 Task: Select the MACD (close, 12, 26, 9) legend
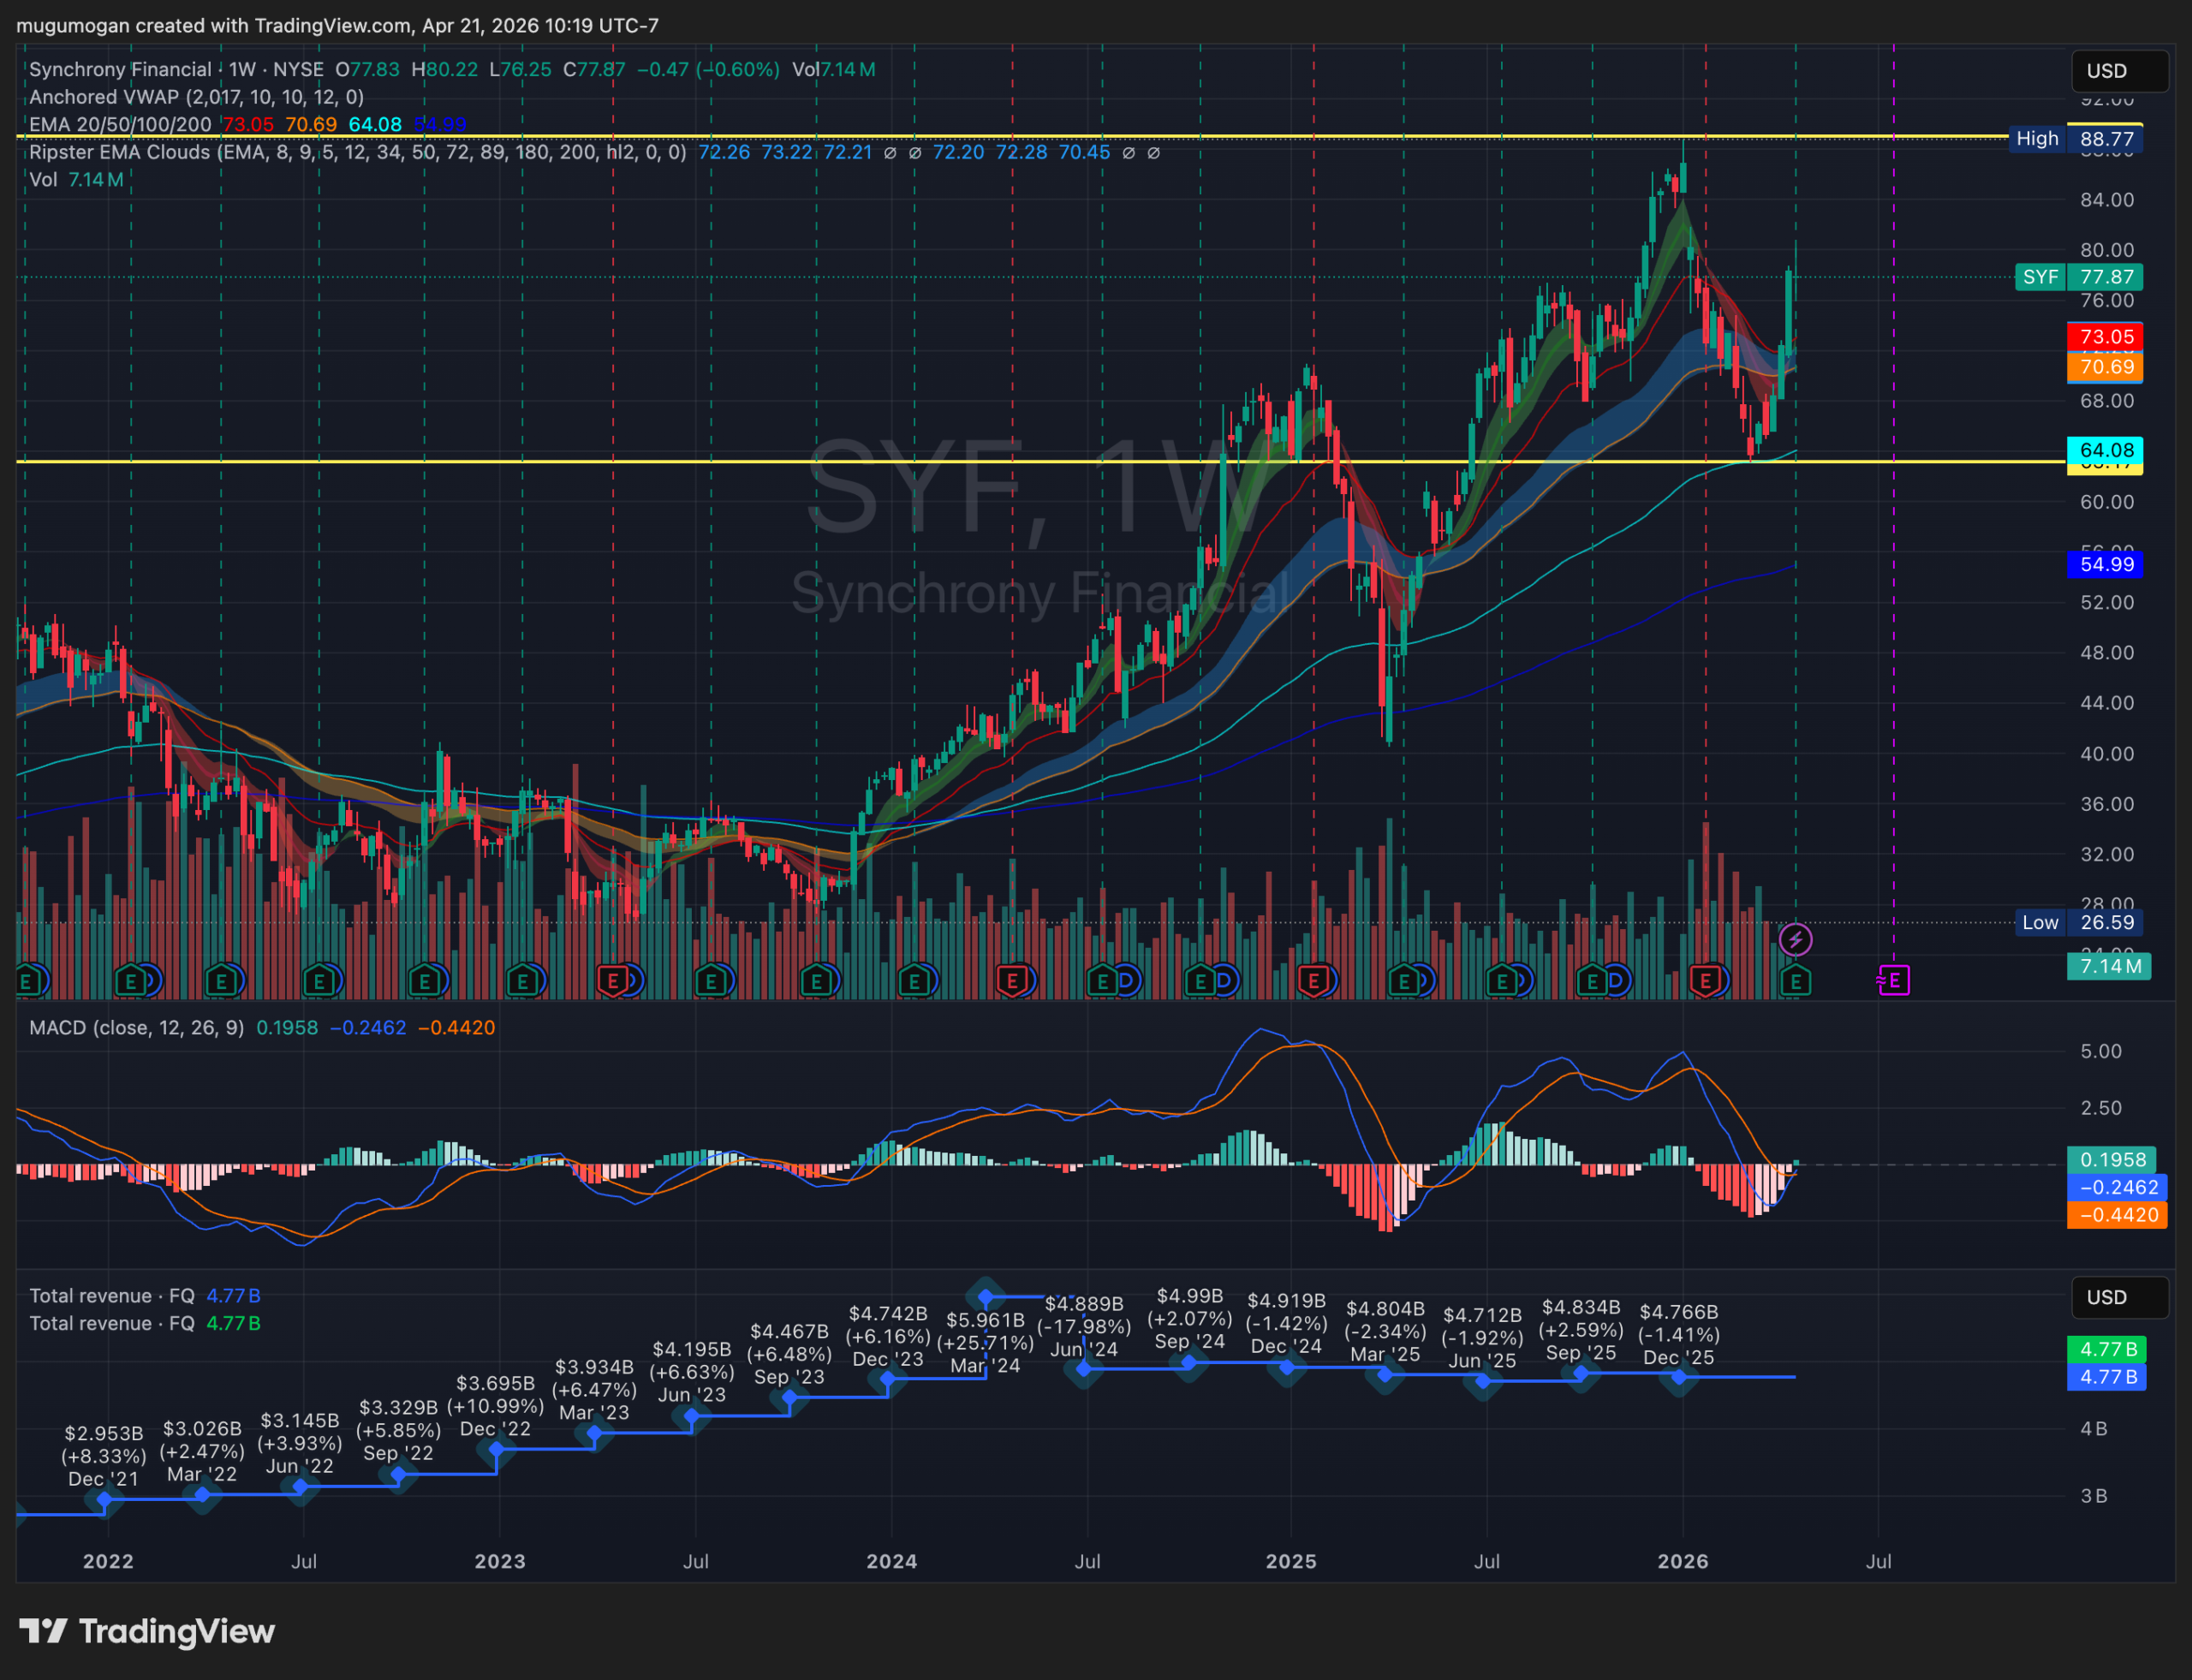click(x=136, y=1028)
